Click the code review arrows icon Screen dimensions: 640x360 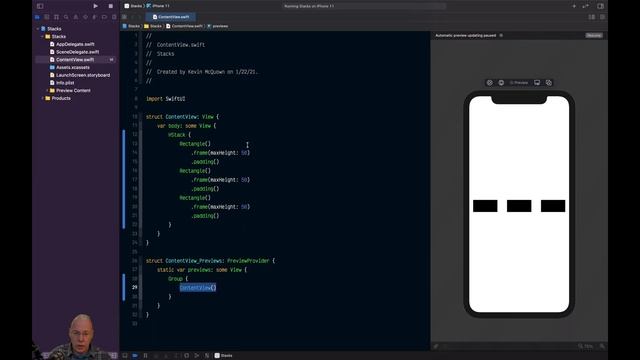[x=586, y=6]
